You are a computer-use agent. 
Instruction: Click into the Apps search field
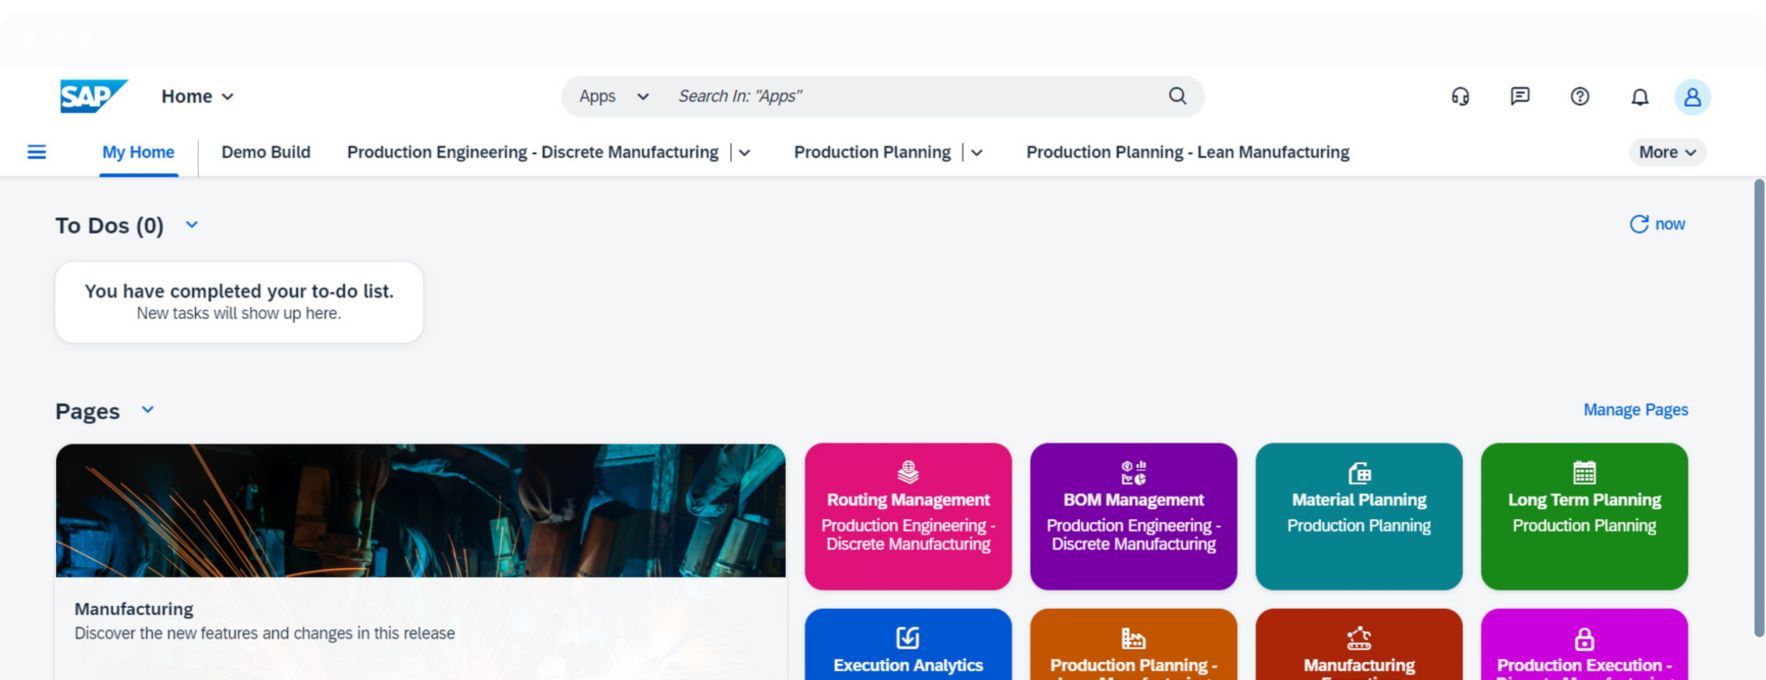click(x=900, y=96)
